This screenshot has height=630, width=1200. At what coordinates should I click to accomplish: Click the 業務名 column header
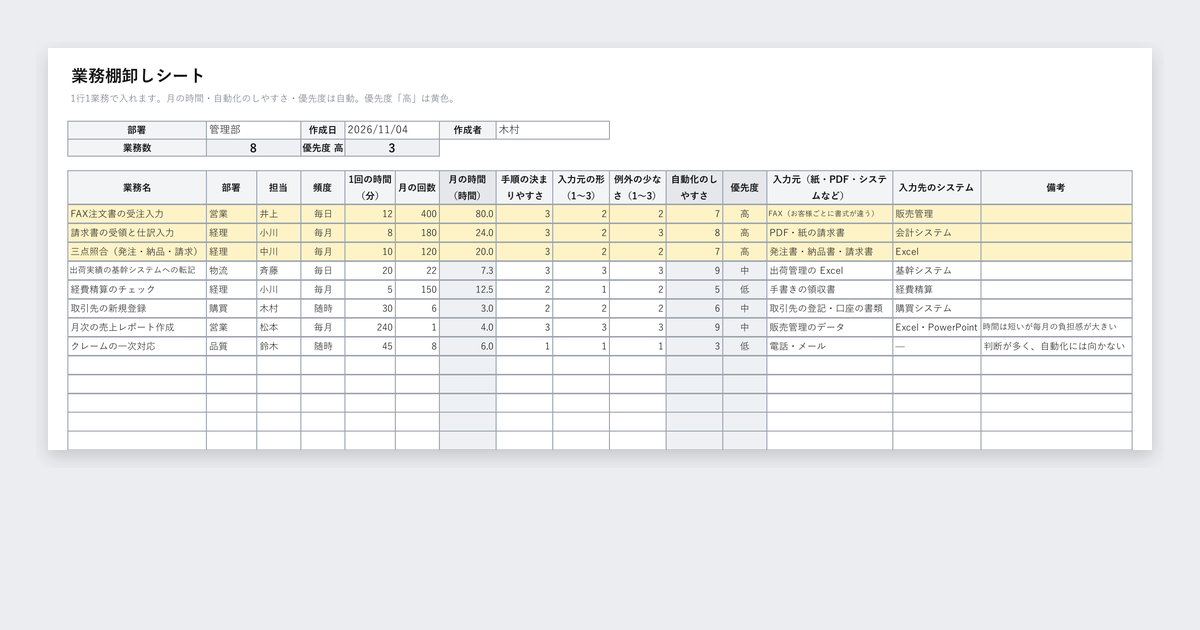137,187
